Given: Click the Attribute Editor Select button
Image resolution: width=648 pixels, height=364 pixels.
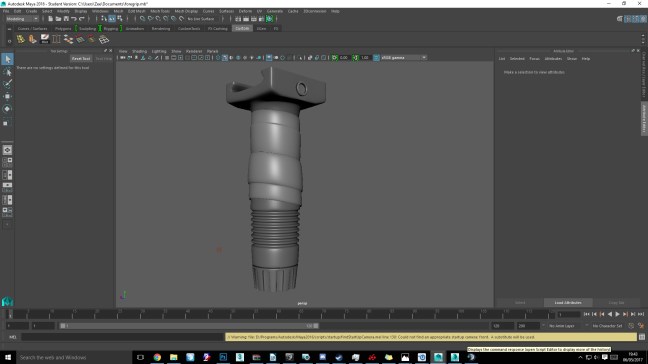Looking at the screenshot, I should (520, 303).
